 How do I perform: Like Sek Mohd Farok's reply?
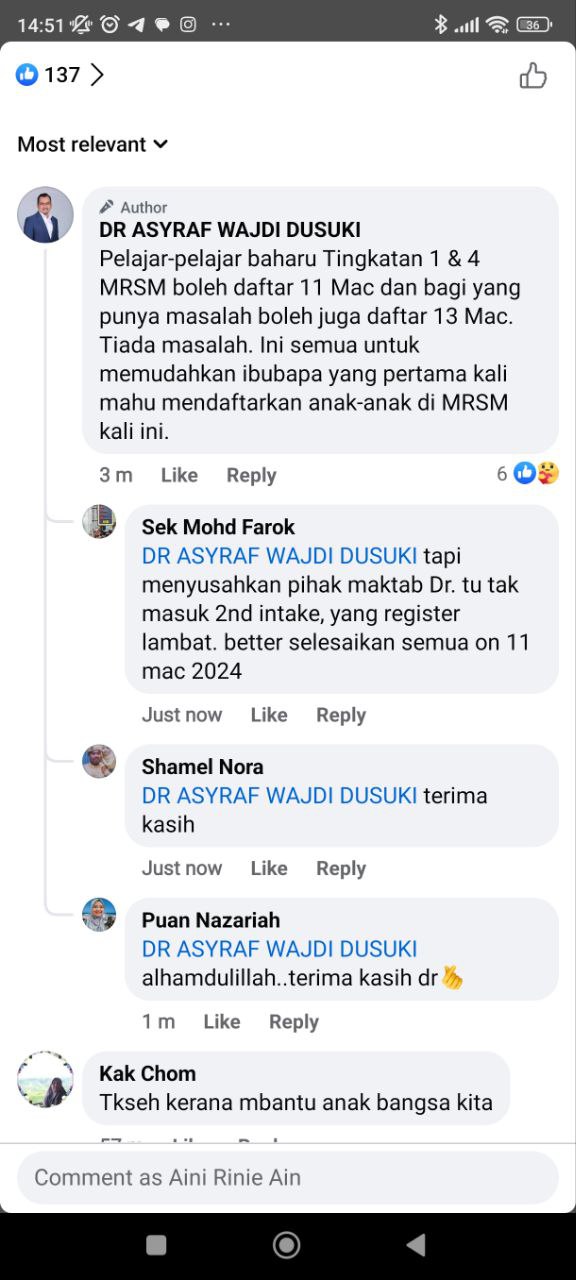coord(269,715)
